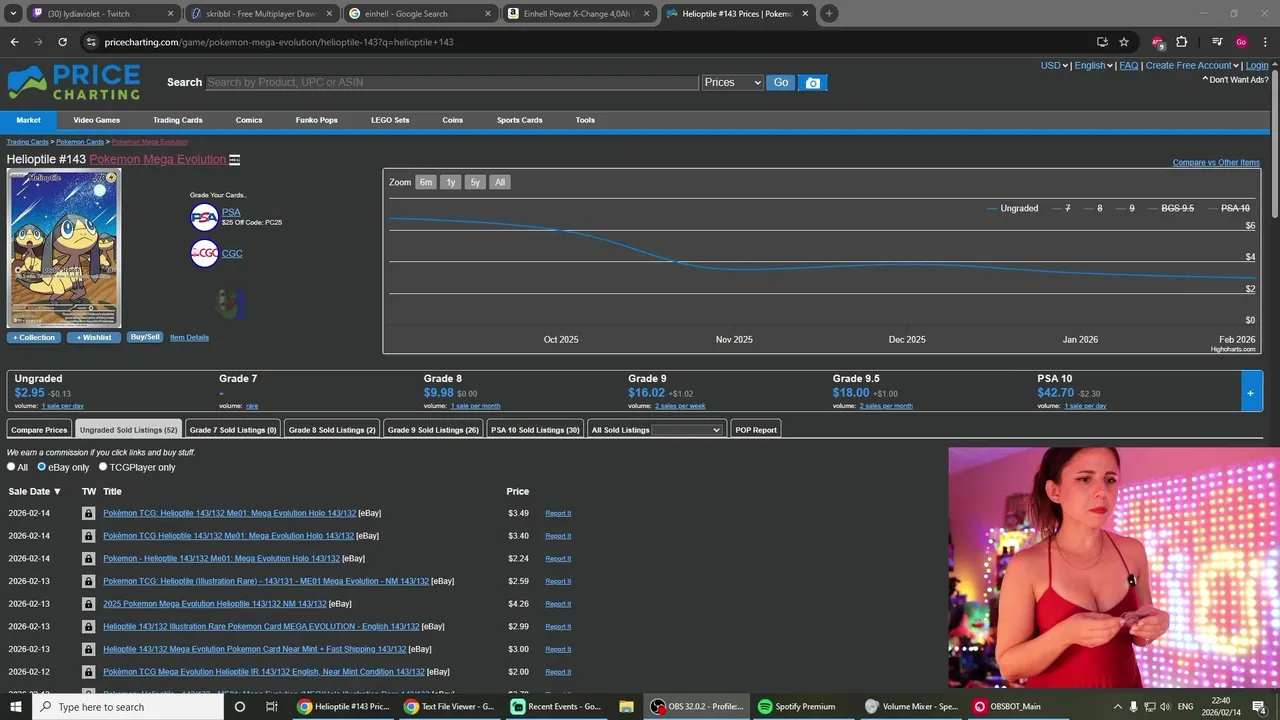The image size is (1280, 720).
Task: Click the install app icon in address bar
Action: coord(1102,42)
